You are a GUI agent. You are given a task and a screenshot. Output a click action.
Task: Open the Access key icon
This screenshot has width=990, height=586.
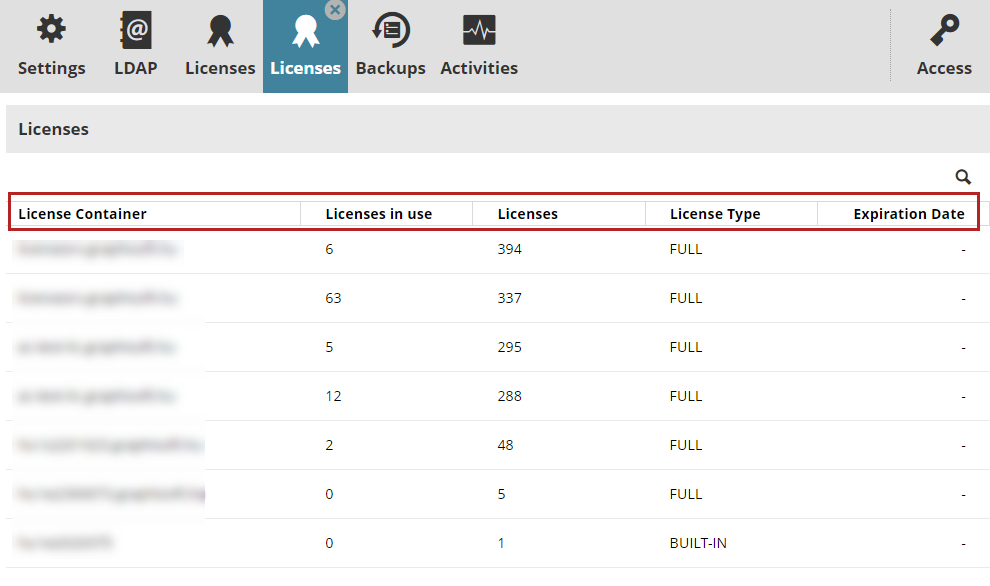pyautogui.click(x=944, y=31)
